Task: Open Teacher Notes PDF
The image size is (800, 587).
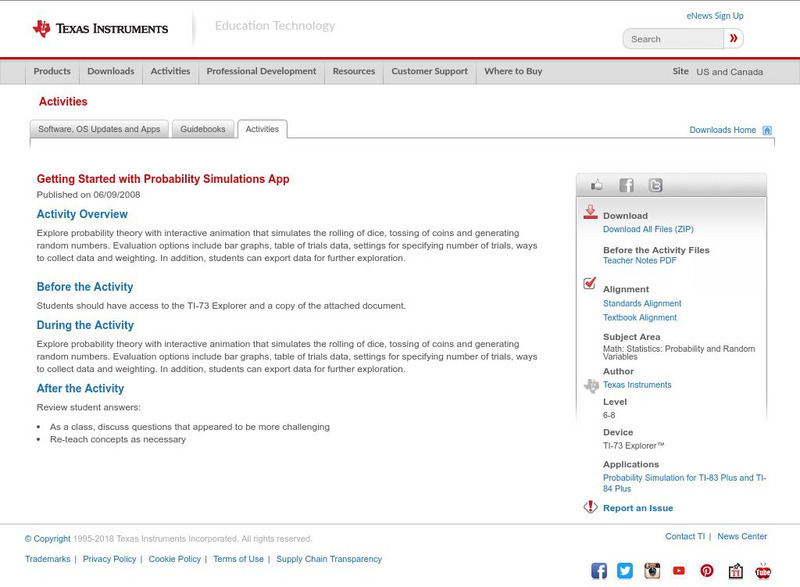Action: point(639,260)
